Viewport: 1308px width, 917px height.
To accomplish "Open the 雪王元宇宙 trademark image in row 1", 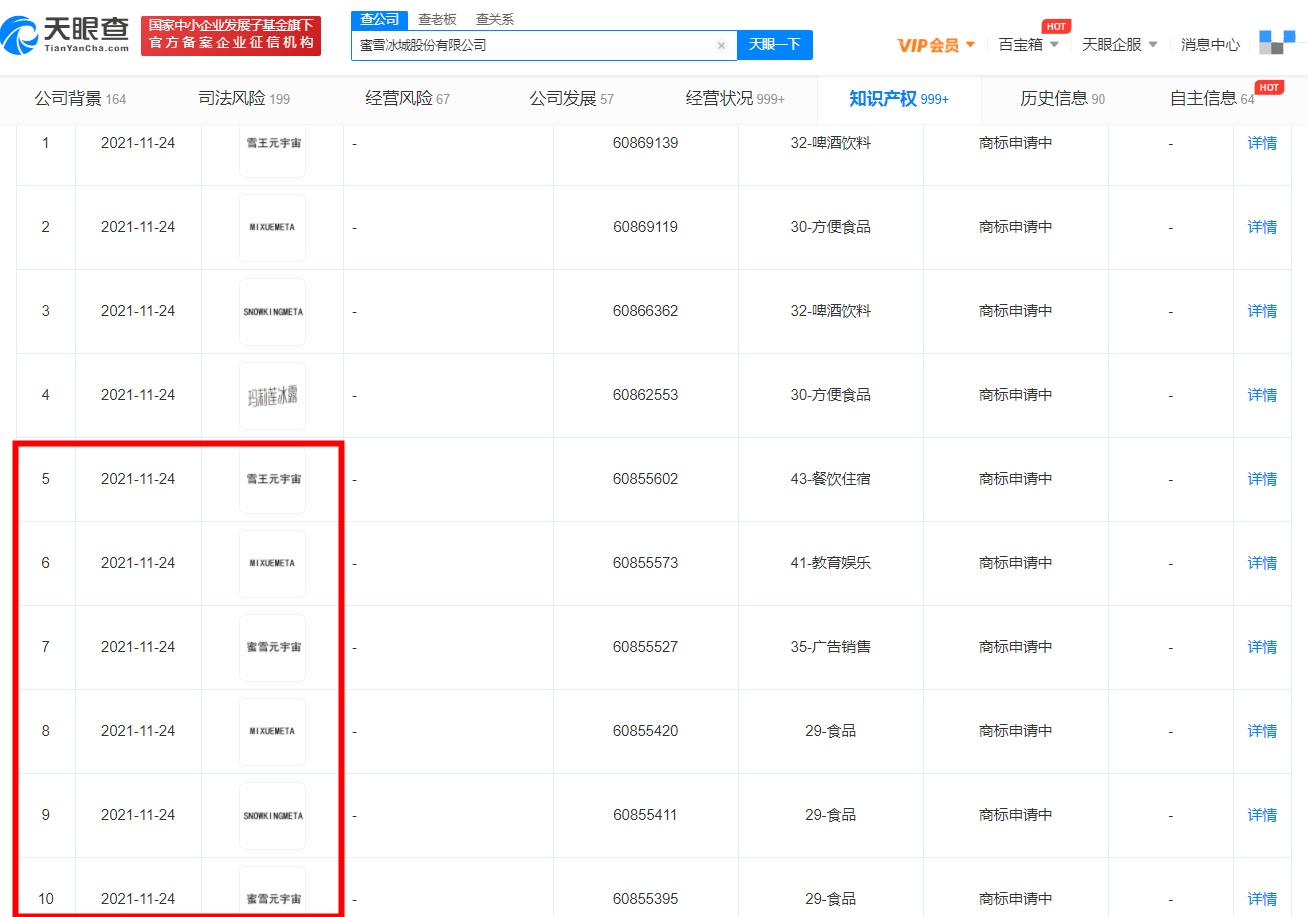I will tap(273, 143).
